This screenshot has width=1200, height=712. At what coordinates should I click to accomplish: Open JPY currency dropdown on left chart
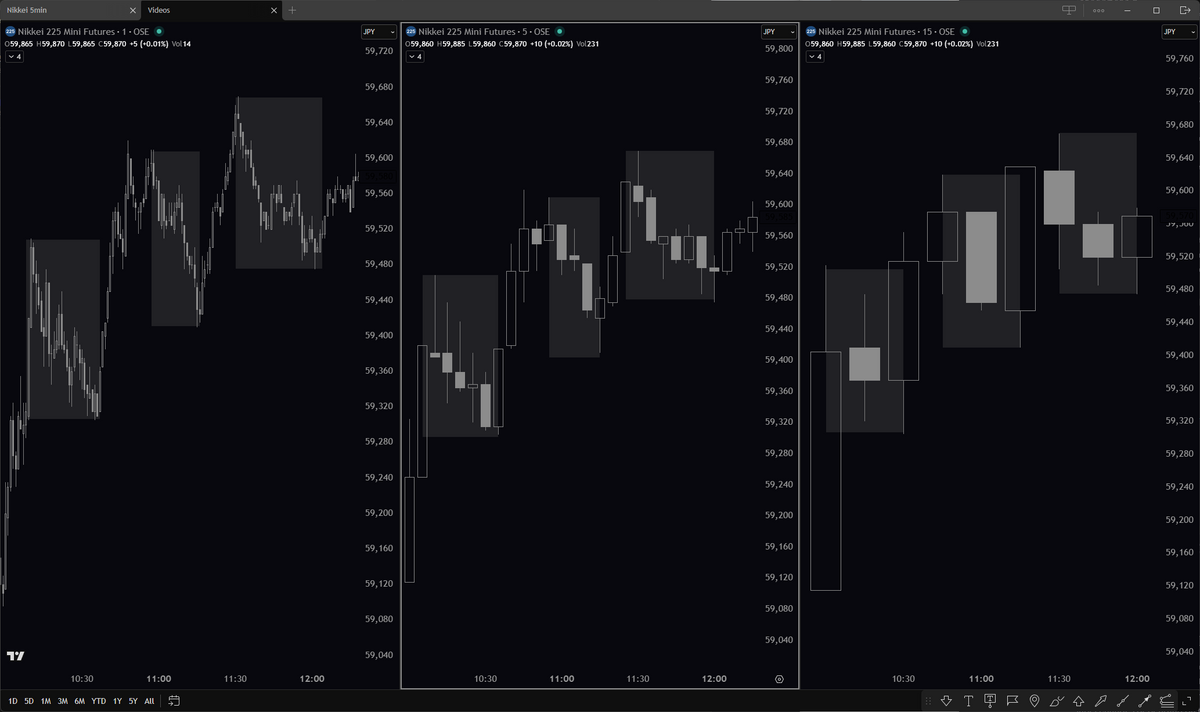coord(379,32)
